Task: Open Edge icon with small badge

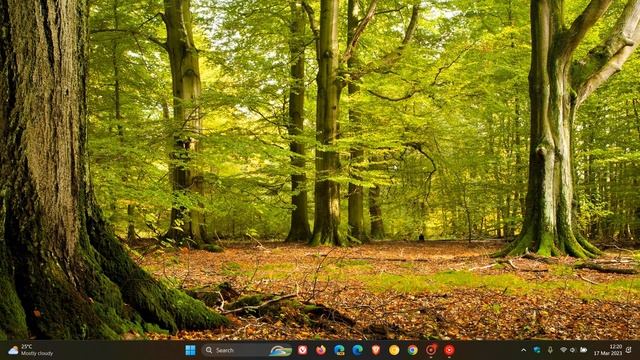Action: point(339,350)
